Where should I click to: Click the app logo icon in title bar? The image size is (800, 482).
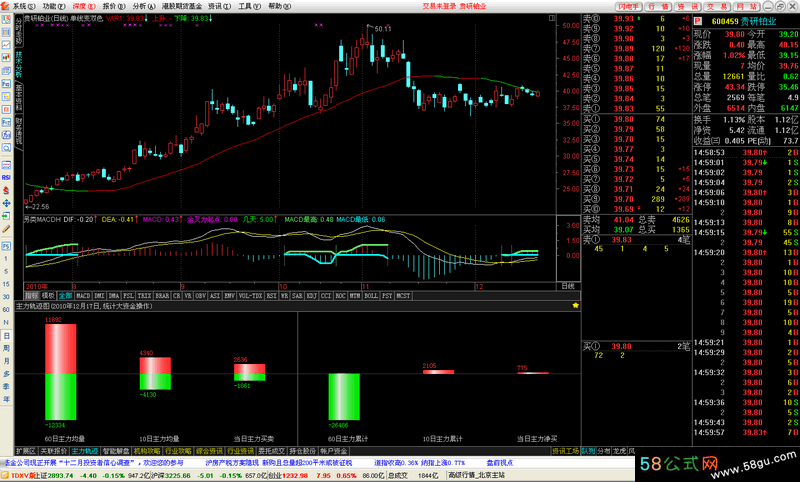[x=5, y=6]
